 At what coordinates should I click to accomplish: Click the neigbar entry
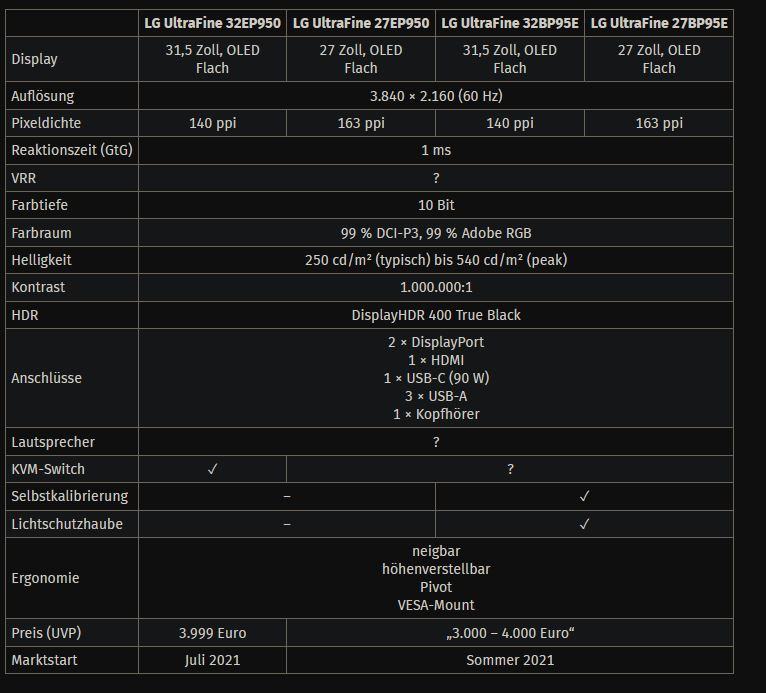[x=436, y=551]
